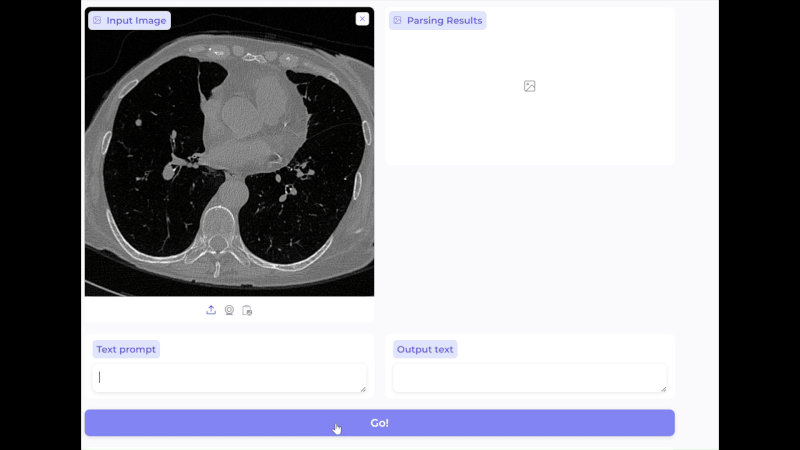
Task: Click the Text prompt box resize handle
Action: (x=362, y=388)
